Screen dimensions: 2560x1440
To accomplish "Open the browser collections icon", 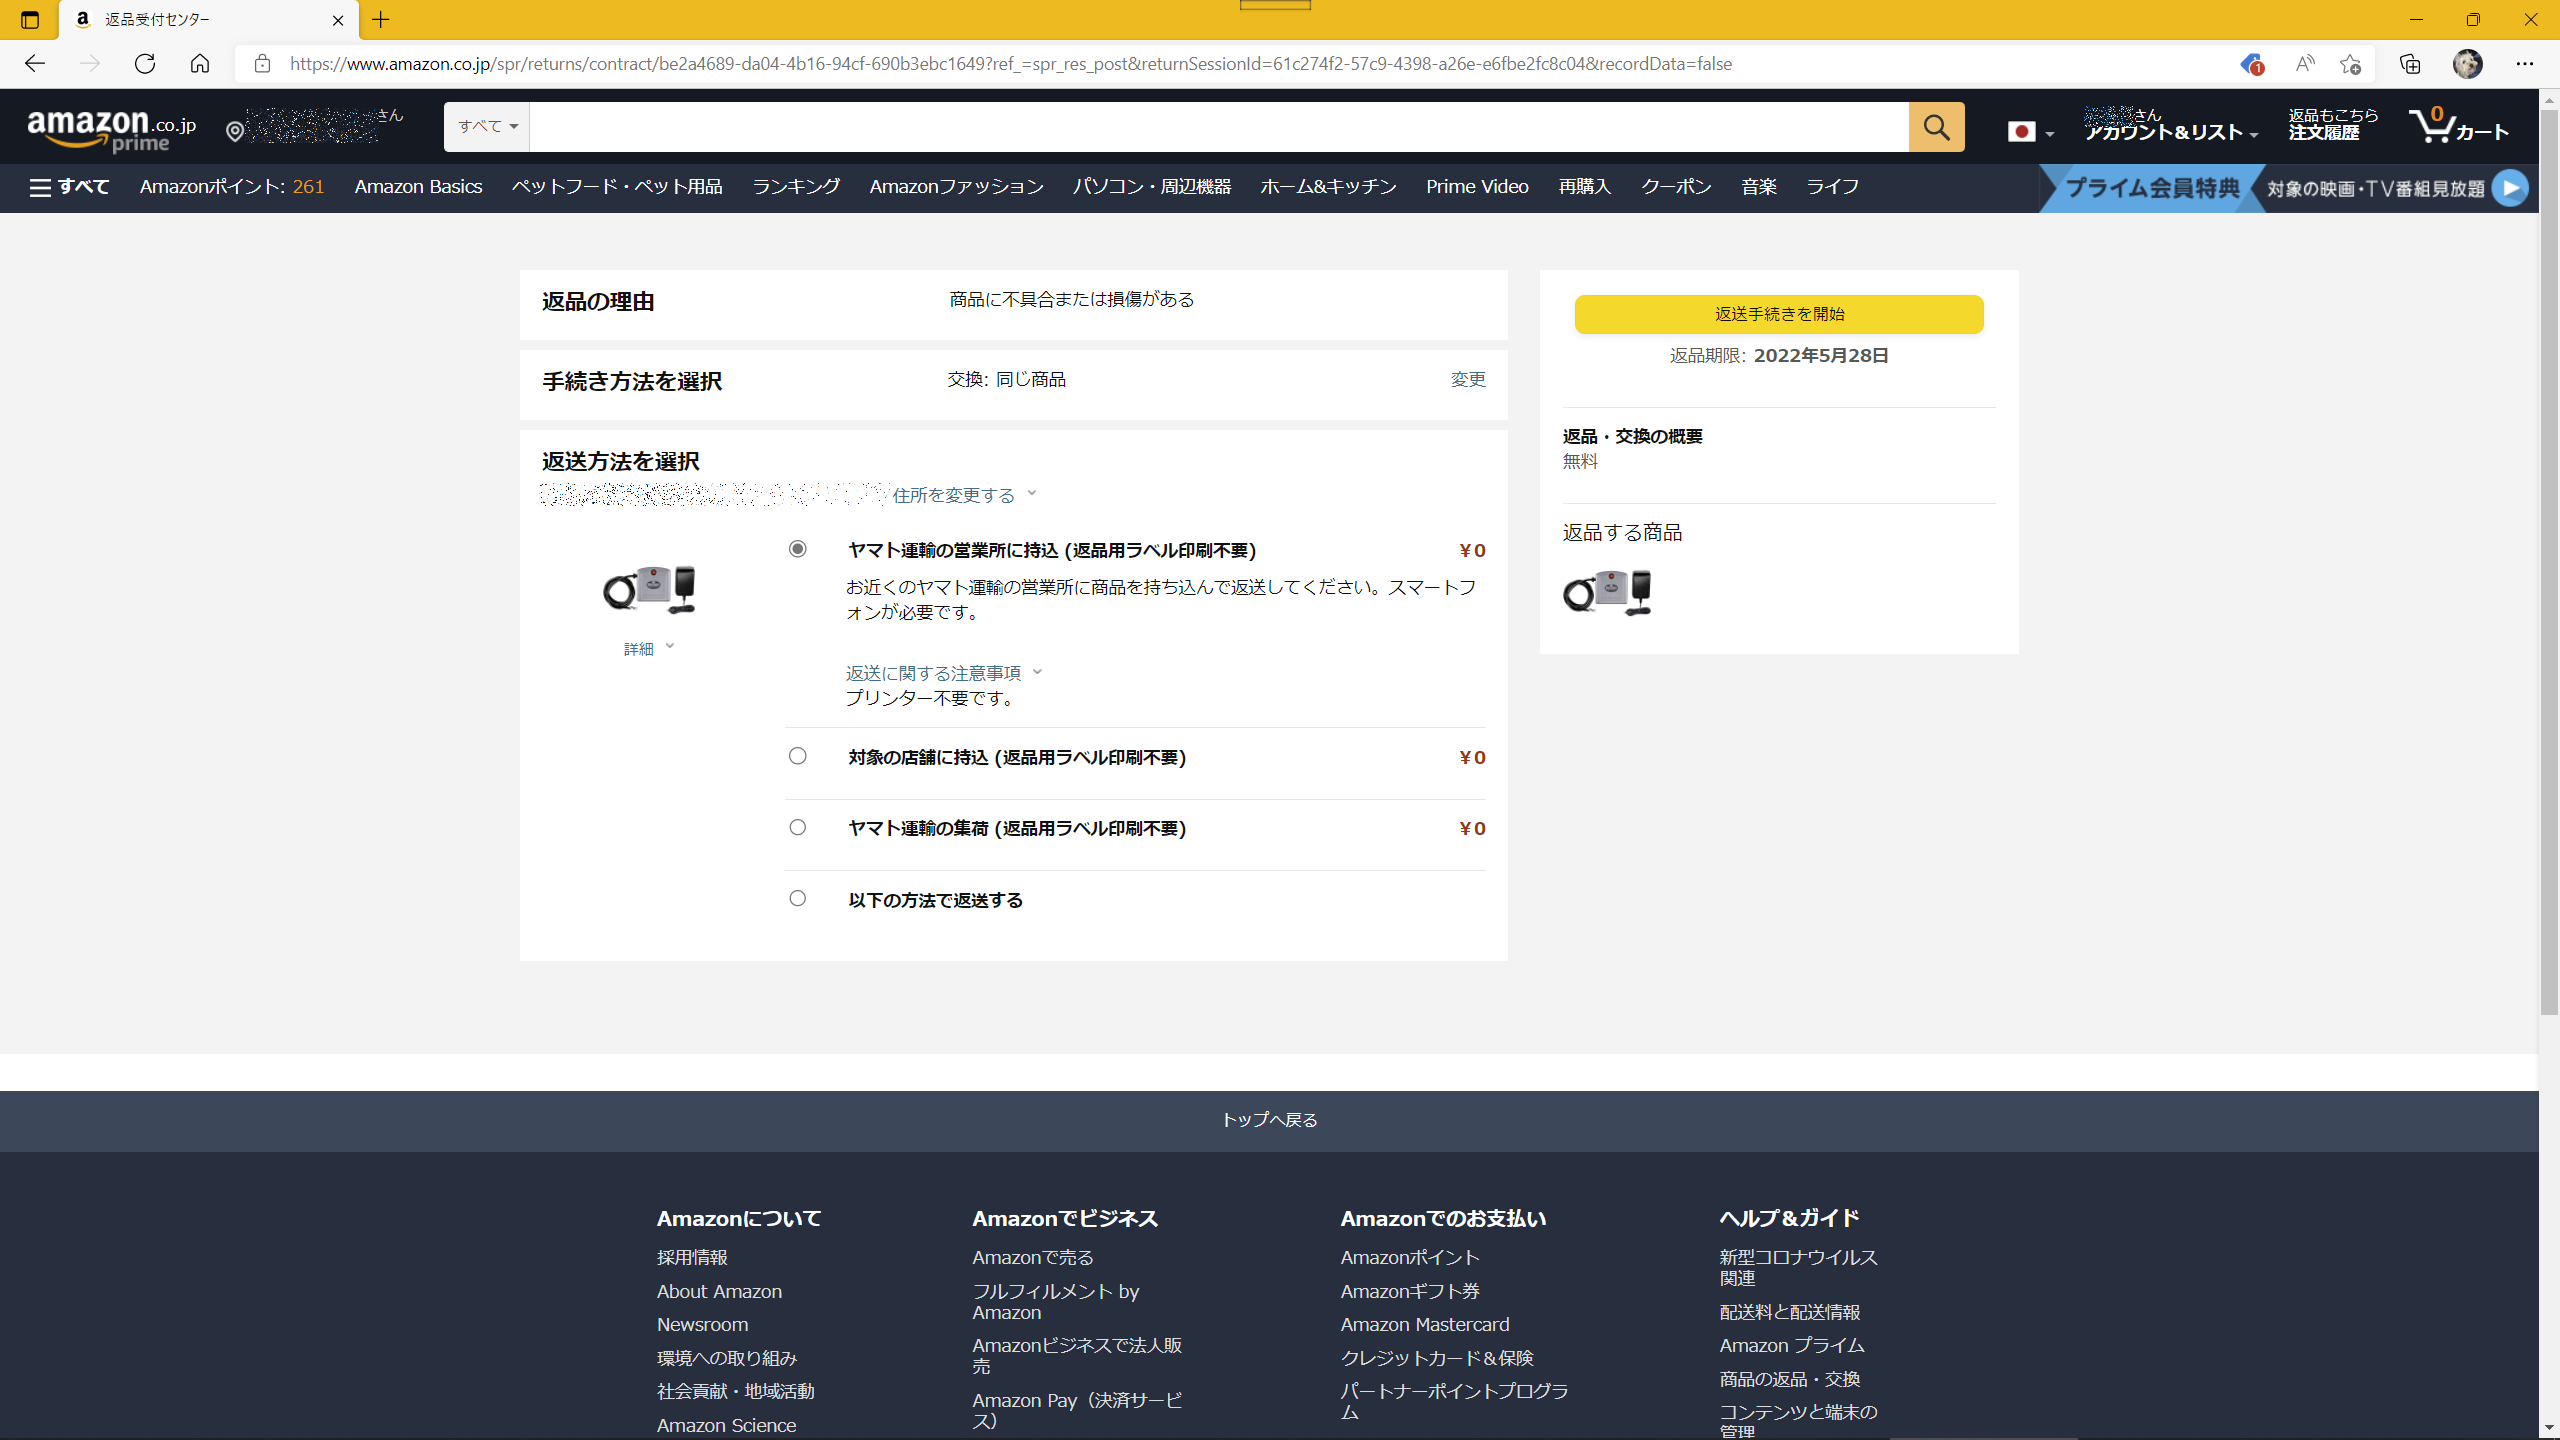I will [x=2410, y=64].
